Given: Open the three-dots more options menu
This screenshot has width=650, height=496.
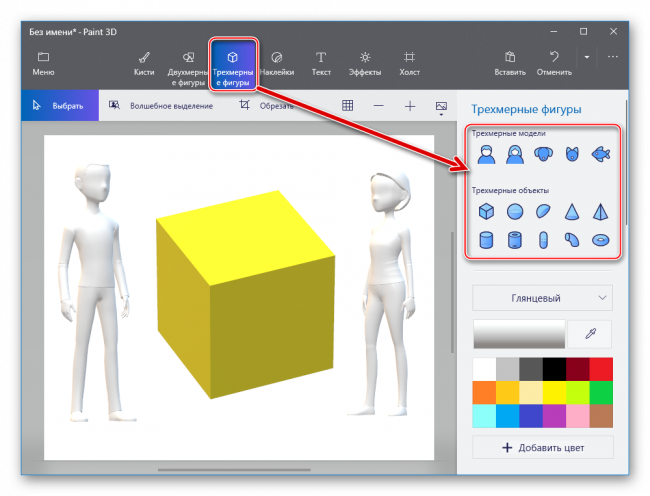Looking at the screenshot, I should tap(613, 57).
